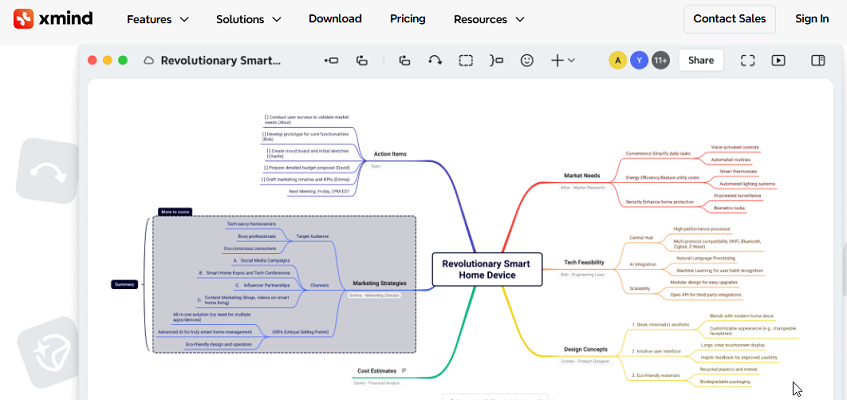Viewport: 847px width, 400px height.
Task: Add a relationship with the curved arrow icon
Action: coord(435,61)
